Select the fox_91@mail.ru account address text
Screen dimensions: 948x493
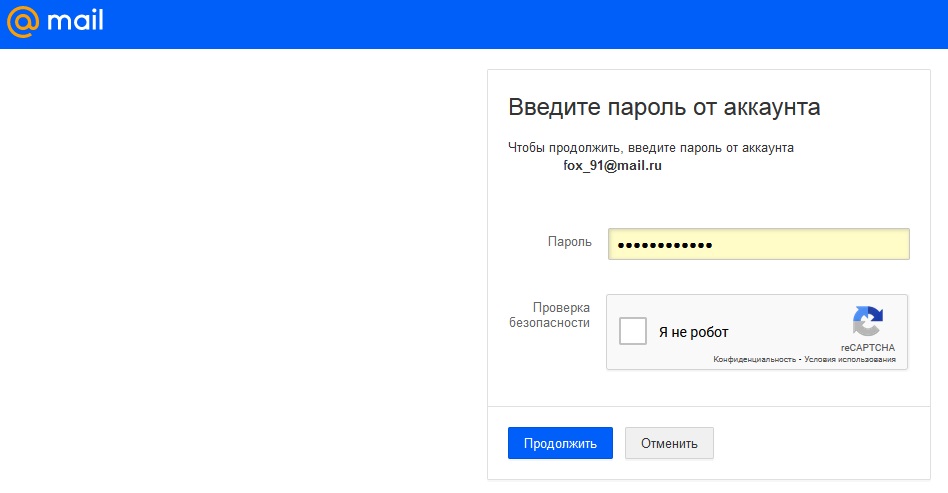click(x=612, y=165)
